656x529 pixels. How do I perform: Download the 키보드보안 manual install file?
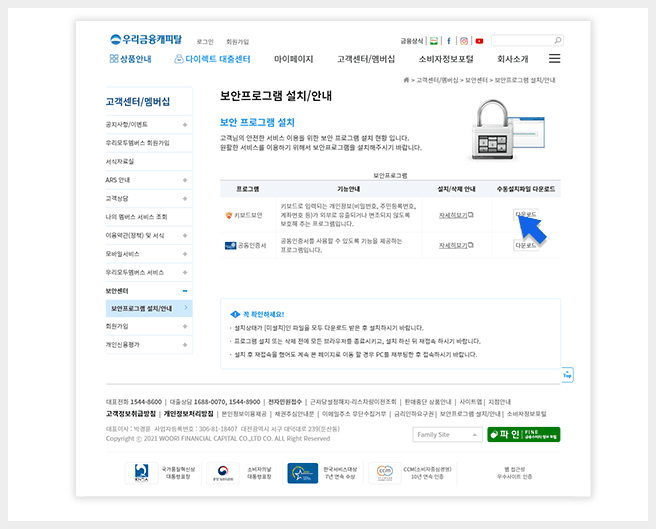click(x=525, y=214)
